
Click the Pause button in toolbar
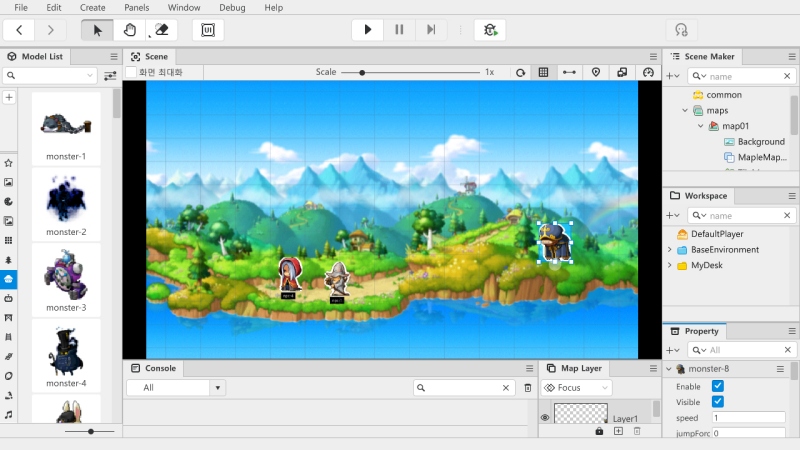point(399,30)
